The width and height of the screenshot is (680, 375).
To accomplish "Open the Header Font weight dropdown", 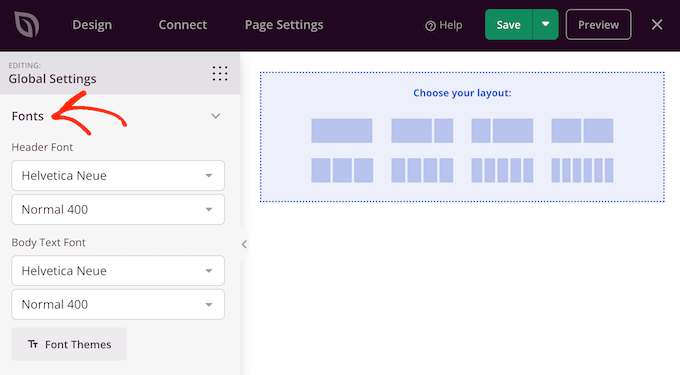I will pos(118,209).
